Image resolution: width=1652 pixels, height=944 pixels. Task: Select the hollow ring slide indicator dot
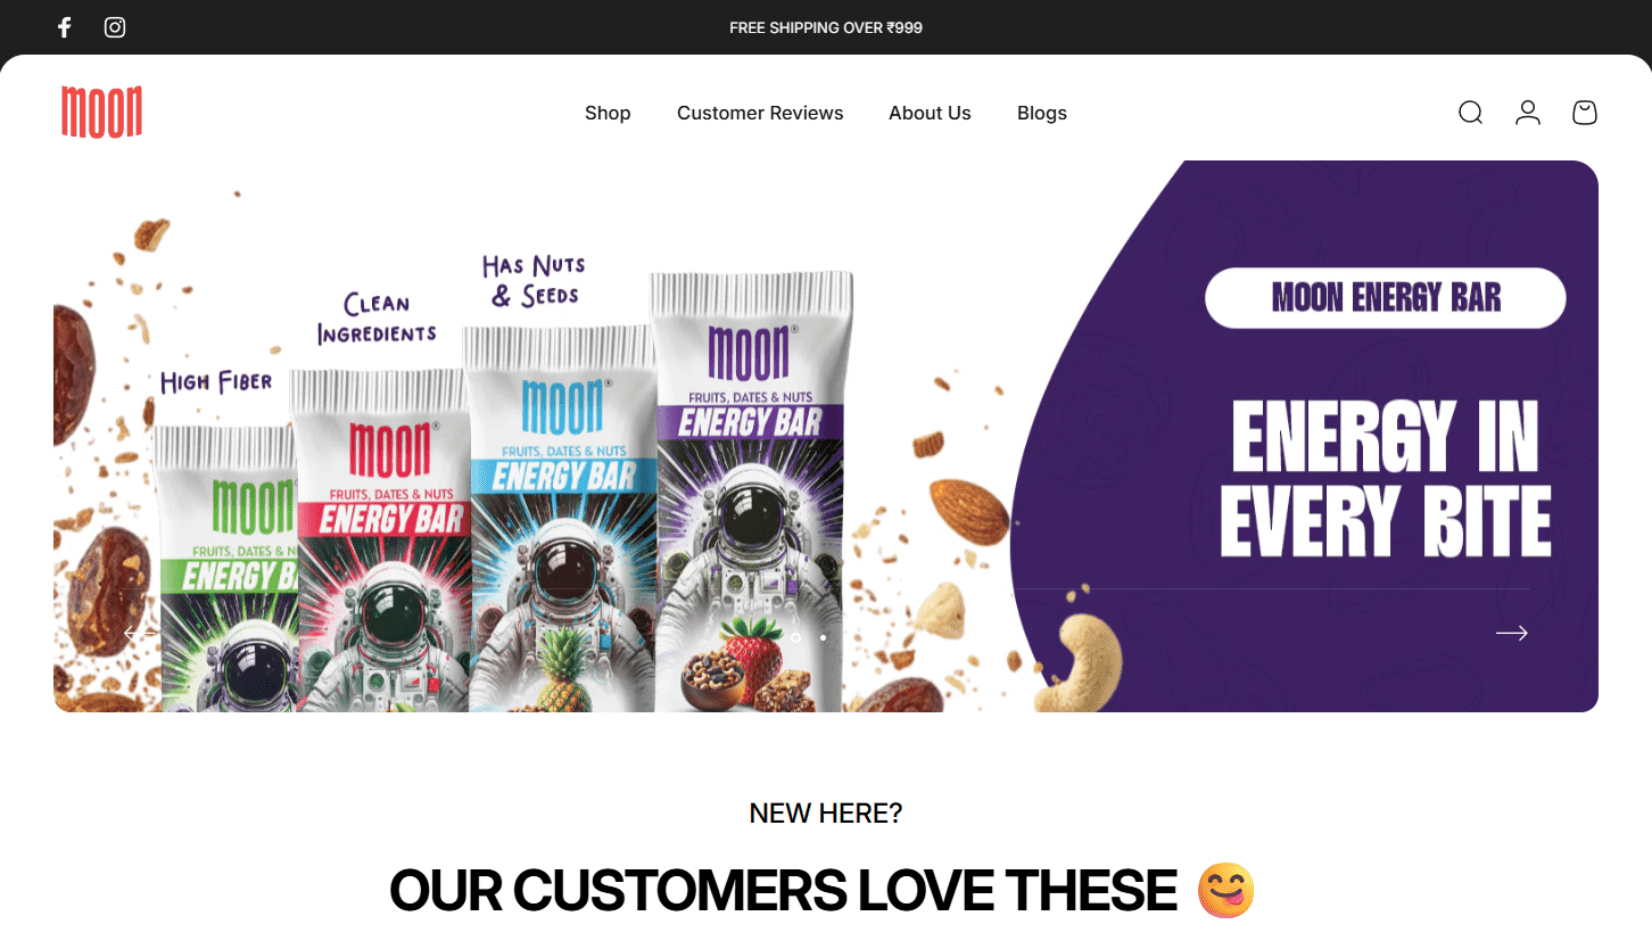(x=796, y=637)
